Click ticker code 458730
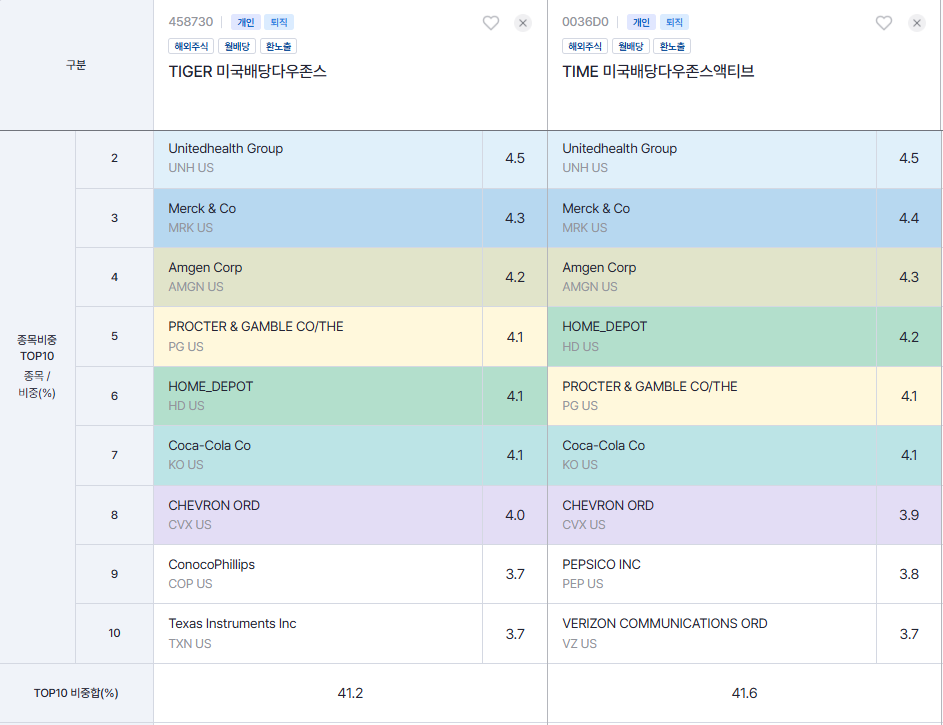 (191, 22)
